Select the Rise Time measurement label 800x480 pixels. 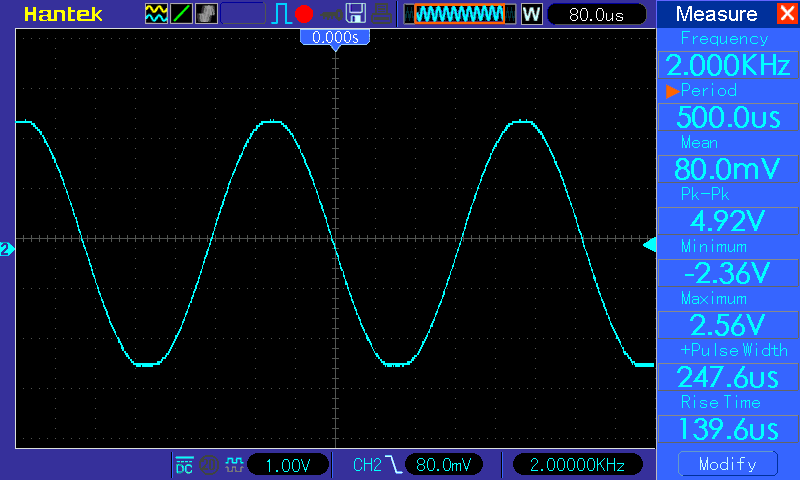click(x=721, y=402)
